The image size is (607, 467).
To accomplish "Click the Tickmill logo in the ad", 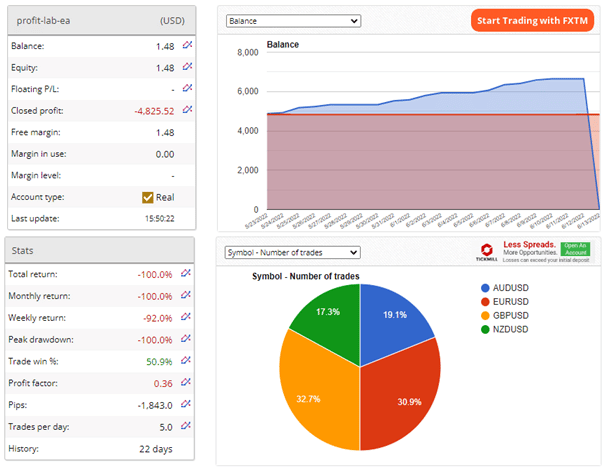I will [x=485, y=252].
